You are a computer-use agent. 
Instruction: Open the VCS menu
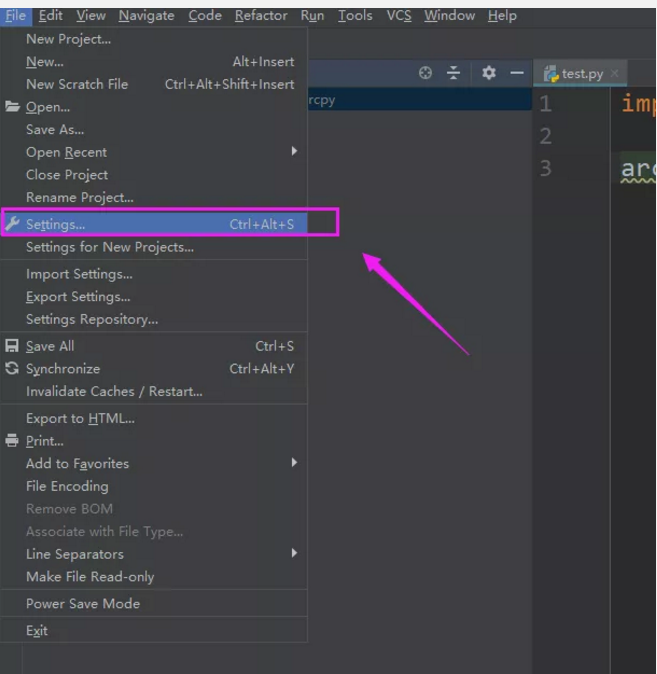(399, 16)
